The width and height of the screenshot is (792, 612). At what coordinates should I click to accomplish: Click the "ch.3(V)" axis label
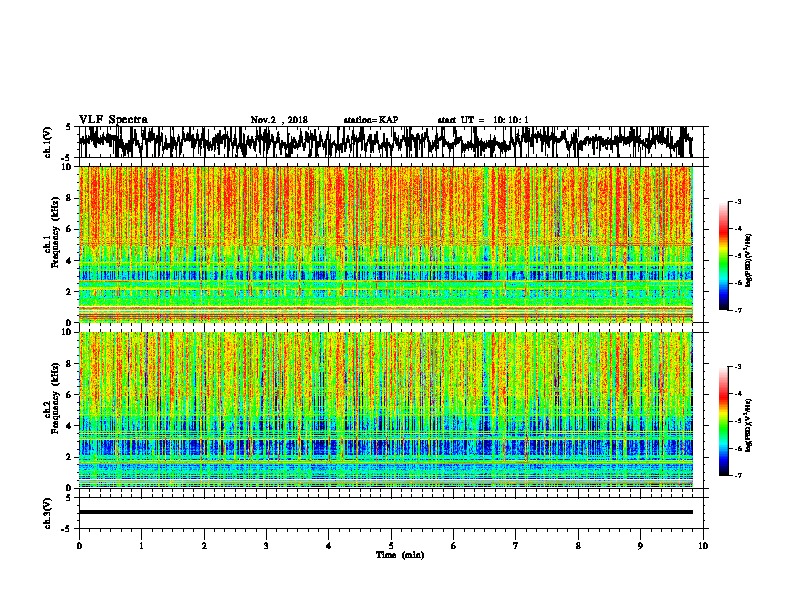point(47,513)
